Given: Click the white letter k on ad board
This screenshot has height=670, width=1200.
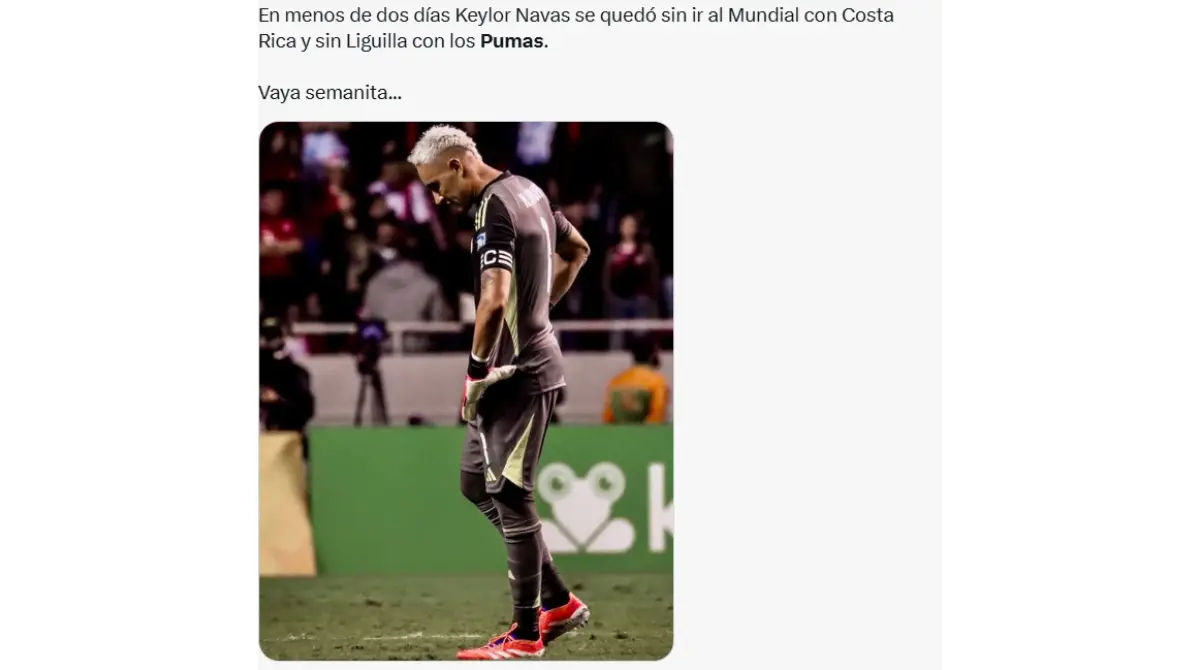Looking at the screenshot, I should [660, 508].
